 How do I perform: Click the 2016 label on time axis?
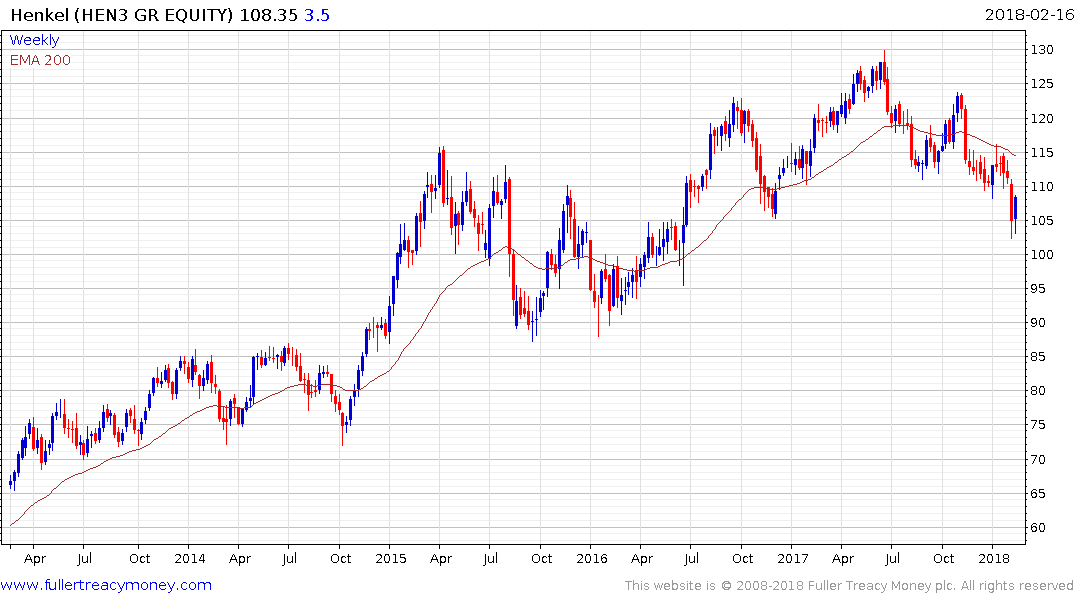(x=592, y=558)
